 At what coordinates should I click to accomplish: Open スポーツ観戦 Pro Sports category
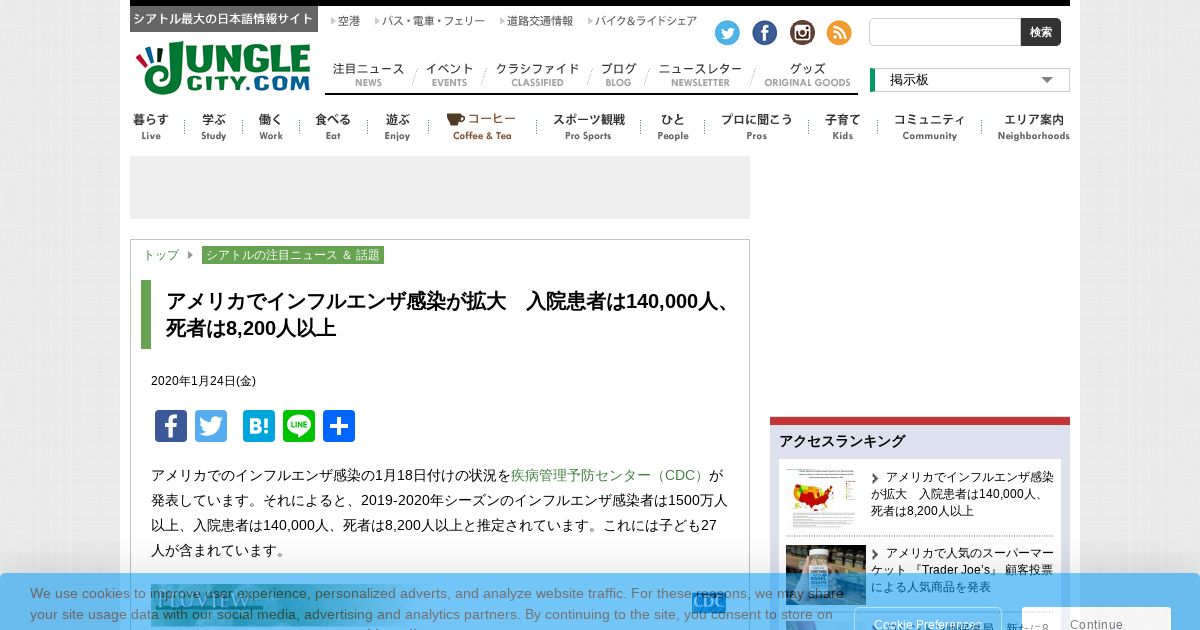[588, 127]
